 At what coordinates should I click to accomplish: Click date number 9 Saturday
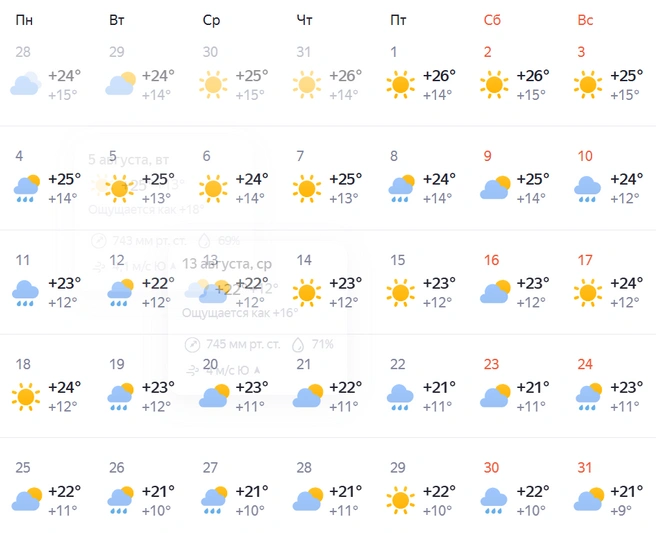[x=487, y=156]
